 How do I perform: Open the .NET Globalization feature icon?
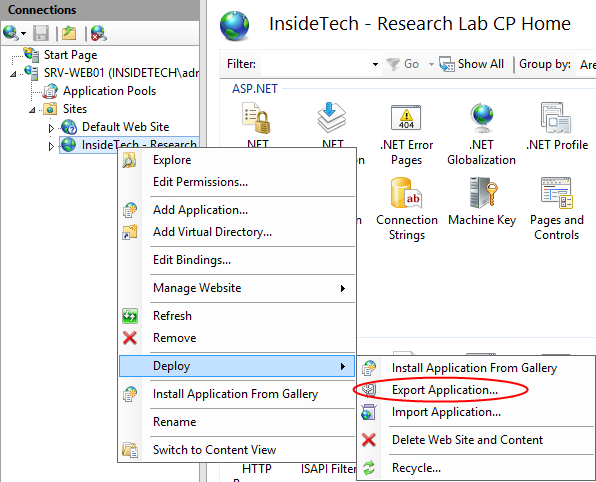click(x=482, y=117)
